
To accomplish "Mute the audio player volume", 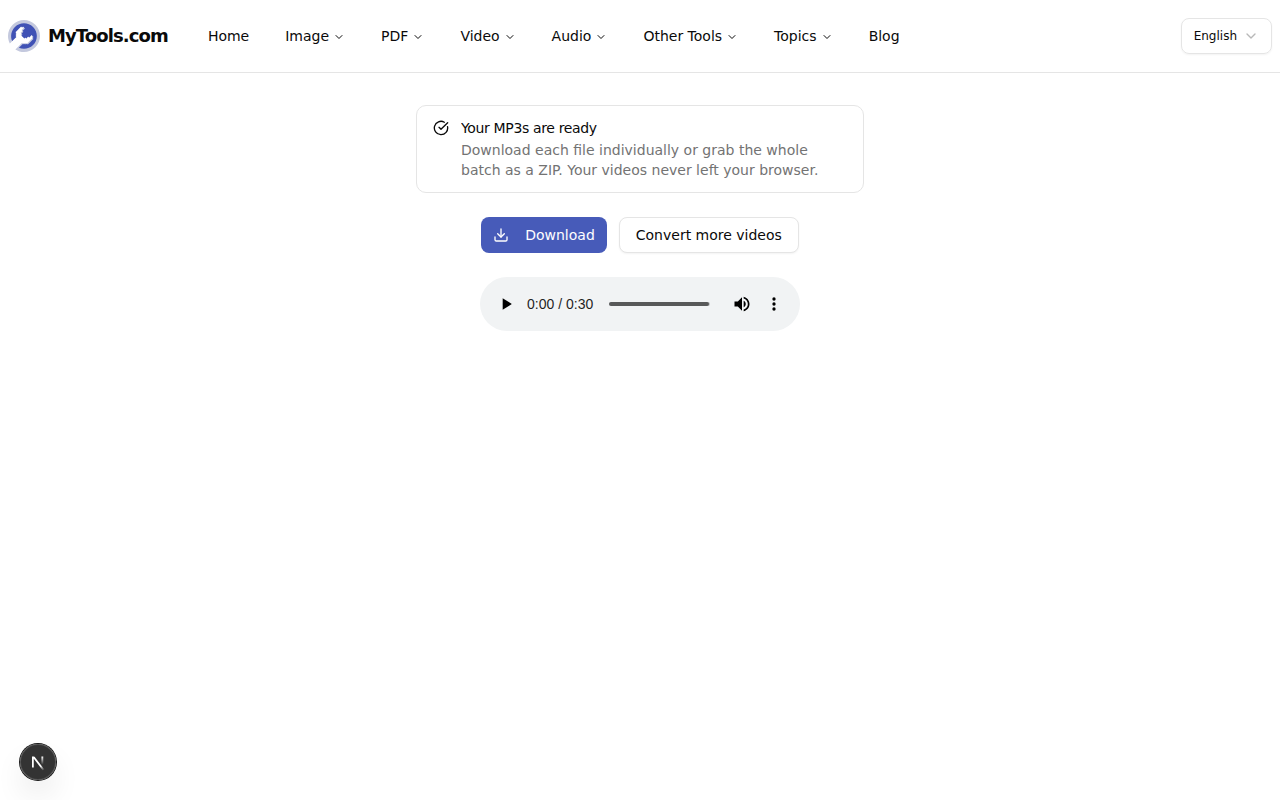I will [741, 304].
